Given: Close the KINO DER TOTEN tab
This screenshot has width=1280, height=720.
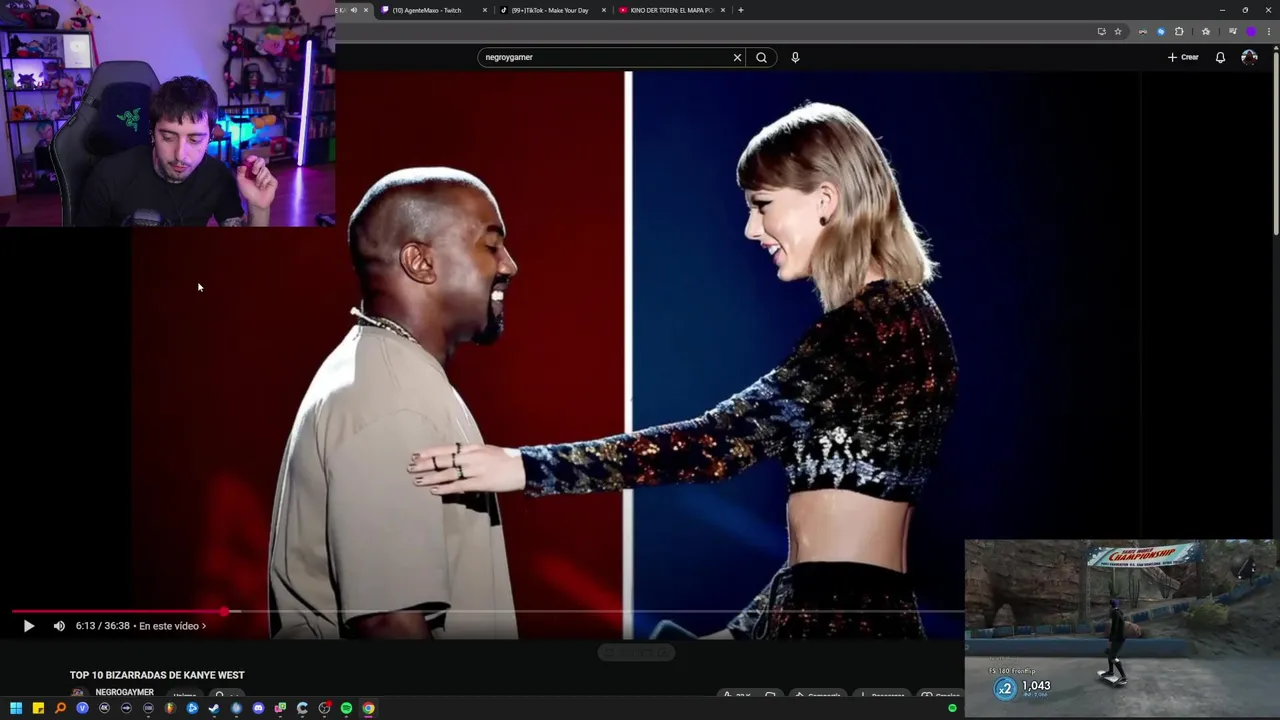Looking at the screenshot, I should [723, 10].
